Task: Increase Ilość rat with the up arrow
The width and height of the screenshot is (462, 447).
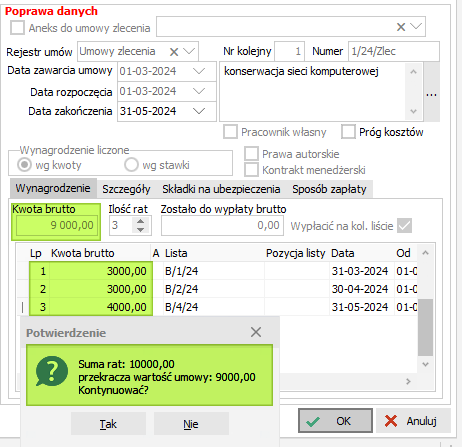Action: tap(141, 221)
